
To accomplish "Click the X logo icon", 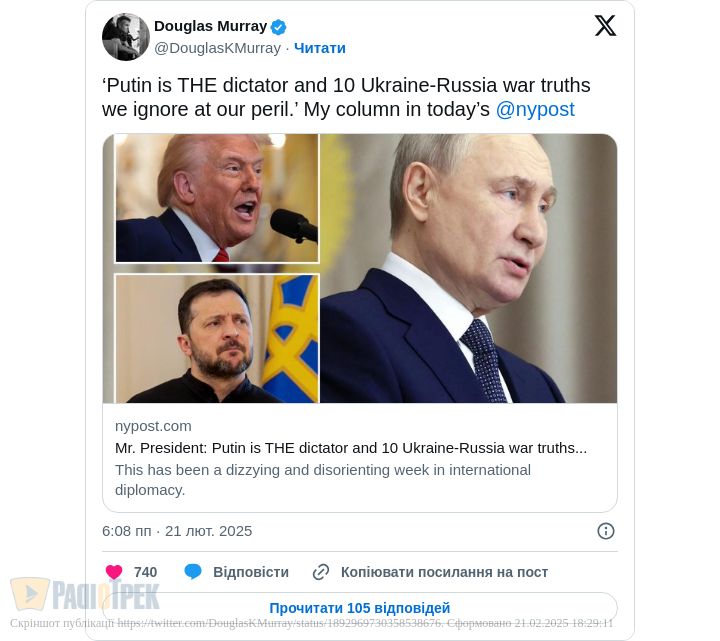I will point(605,26).
